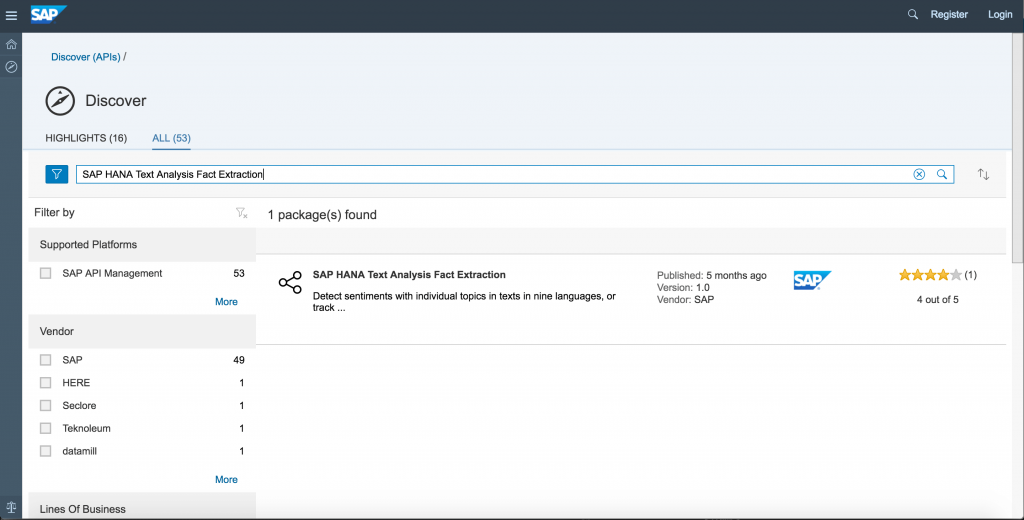Click 'Published: 5 months ago' text

[712, 276]
